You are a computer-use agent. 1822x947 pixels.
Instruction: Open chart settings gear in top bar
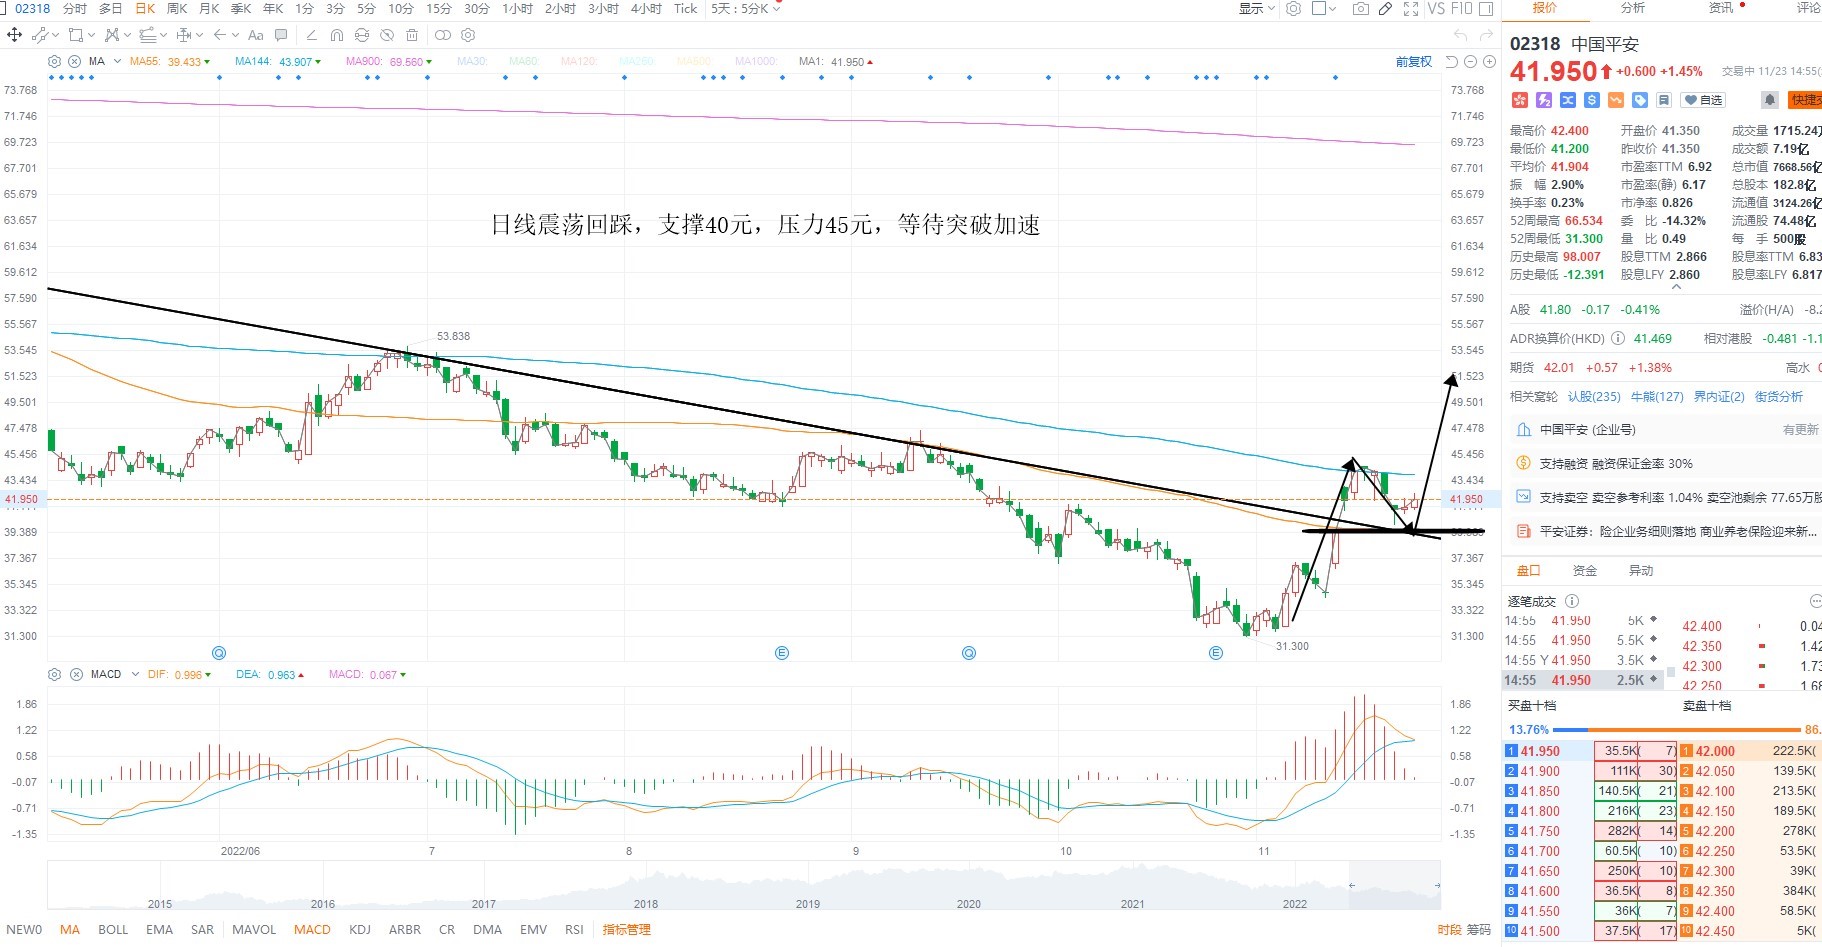pos(1293,8)
